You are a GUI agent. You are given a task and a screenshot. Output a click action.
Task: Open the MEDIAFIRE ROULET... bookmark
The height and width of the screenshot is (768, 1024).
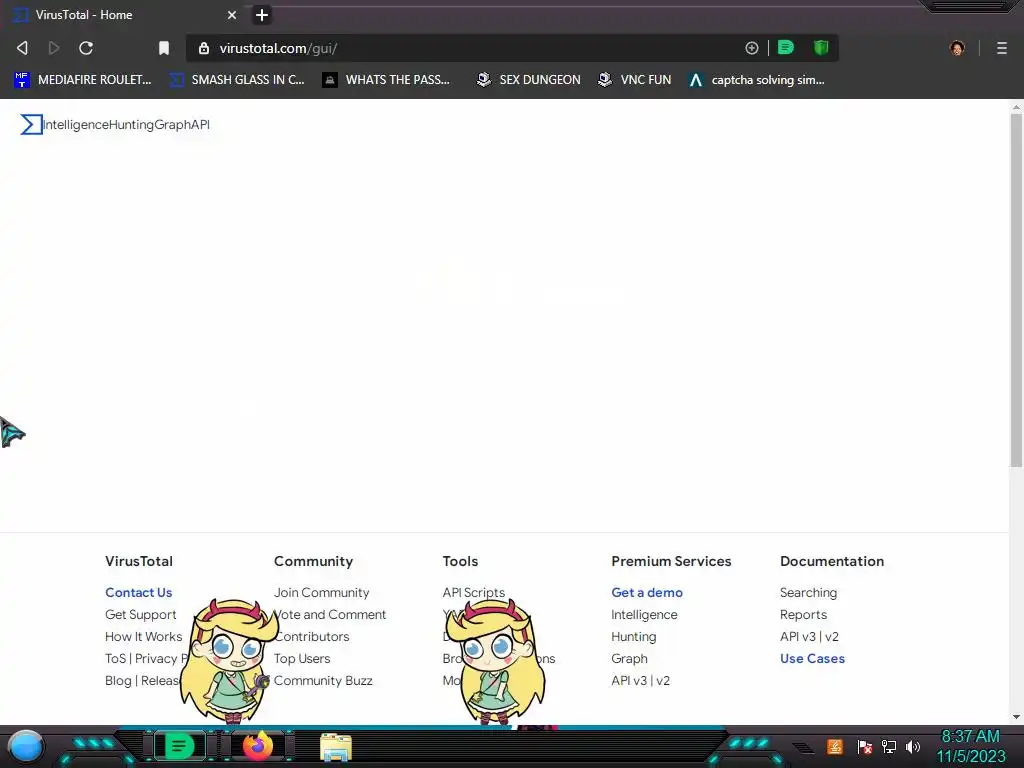coord(82,80)
